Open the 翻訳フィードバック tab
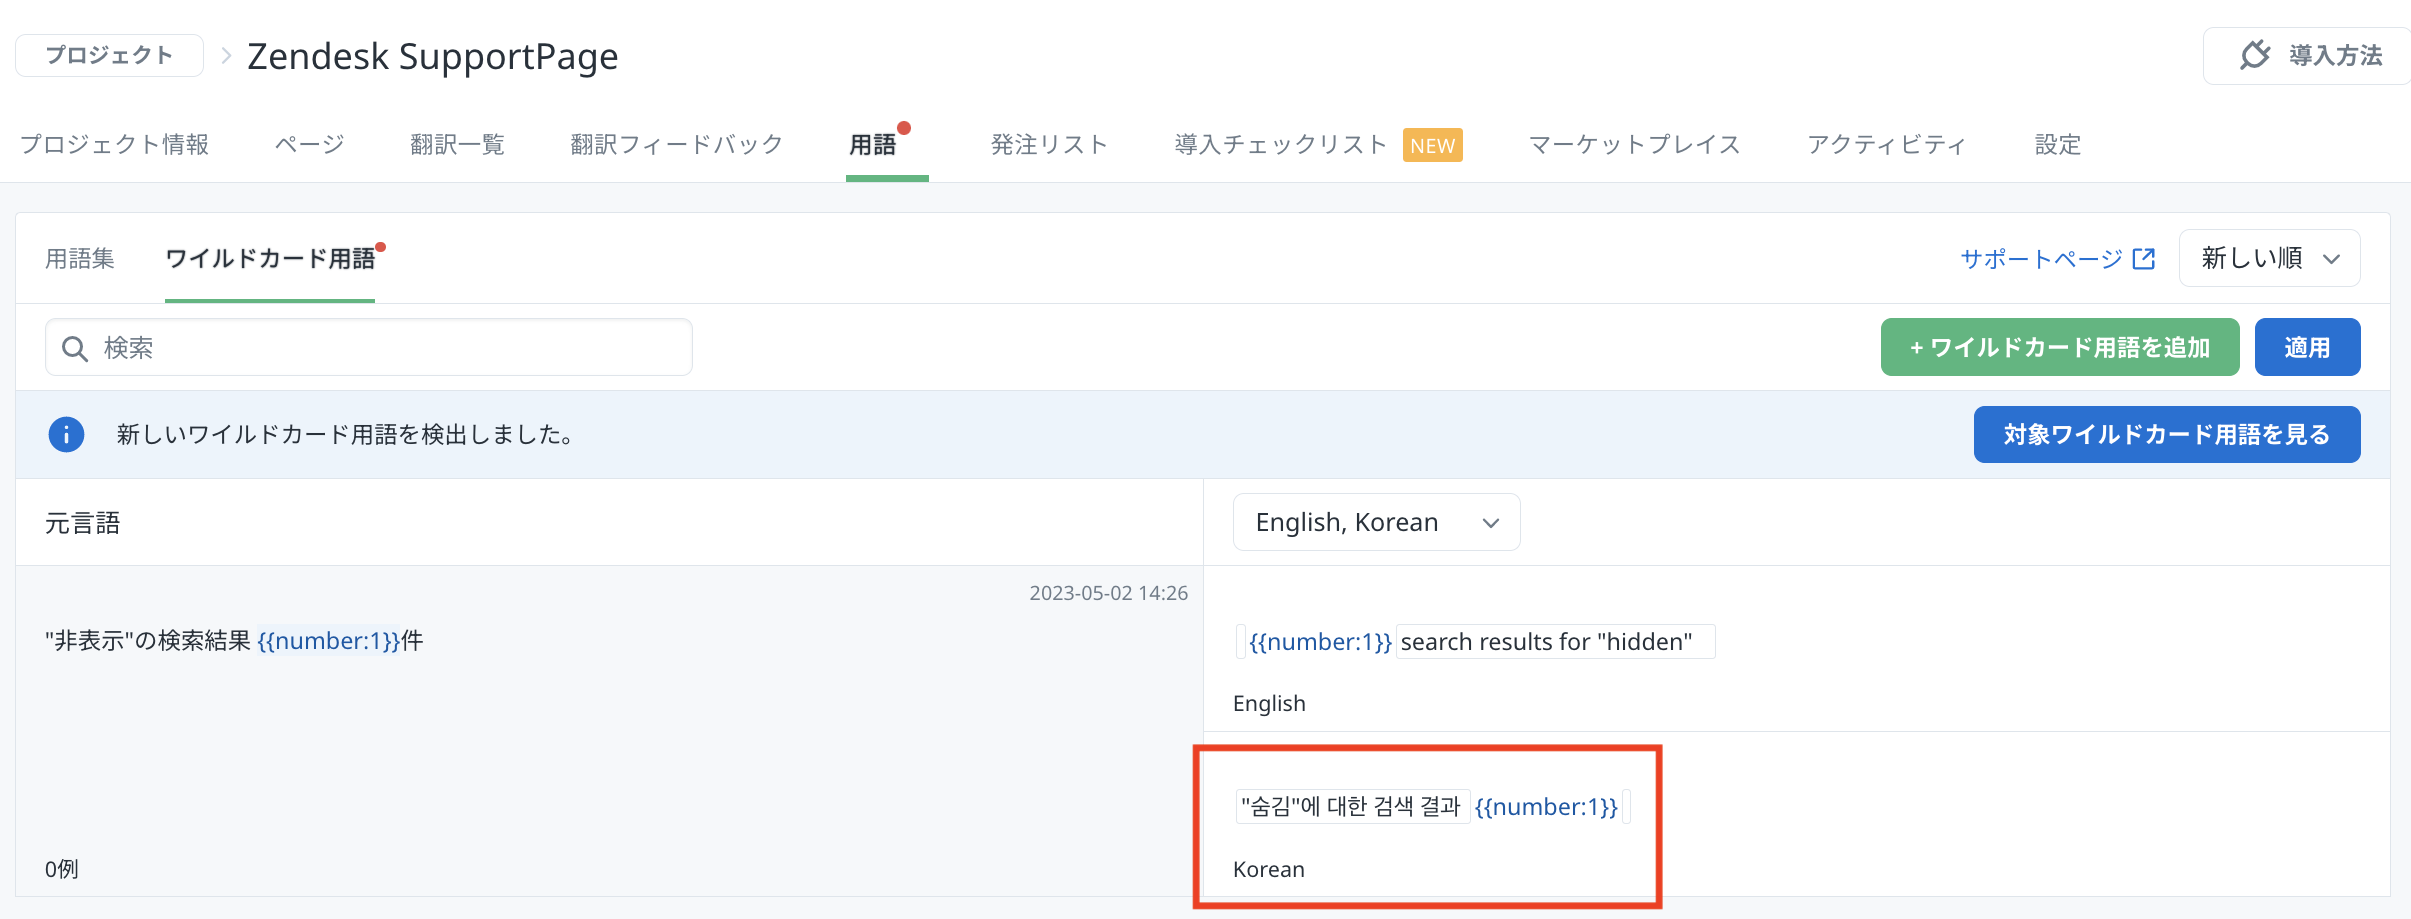Viewport: 2411px width, 919px height. (676, 145)
